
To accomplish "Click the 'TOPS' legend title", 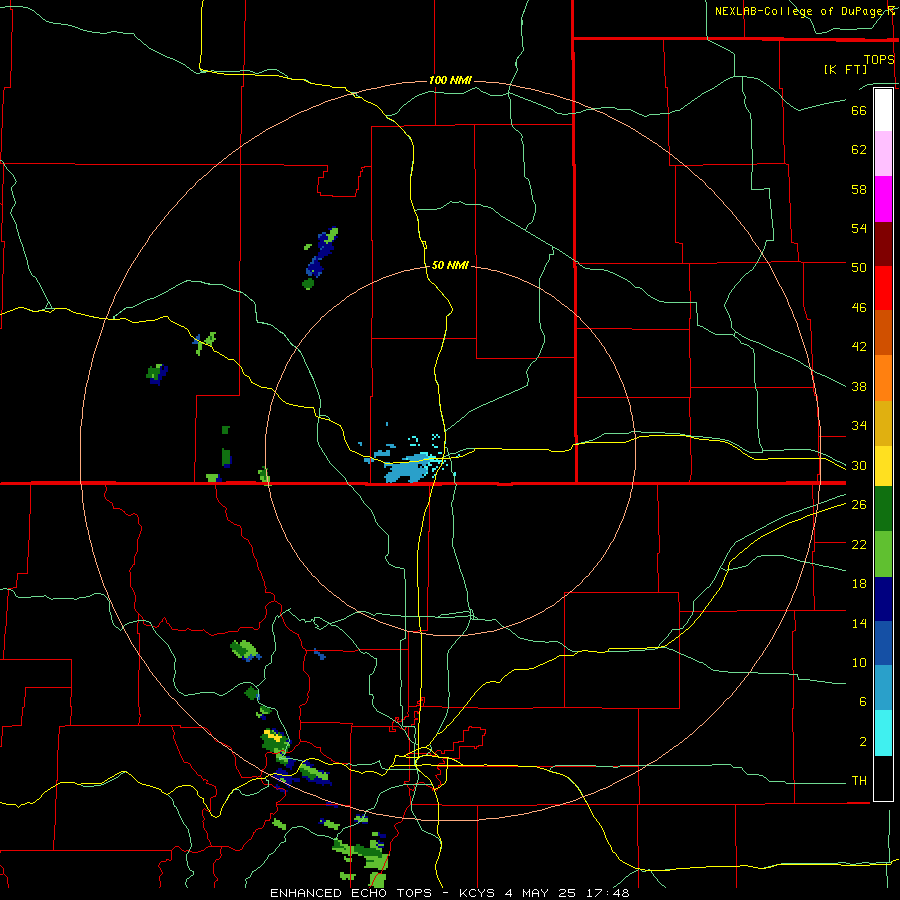I will coord(879,59).
